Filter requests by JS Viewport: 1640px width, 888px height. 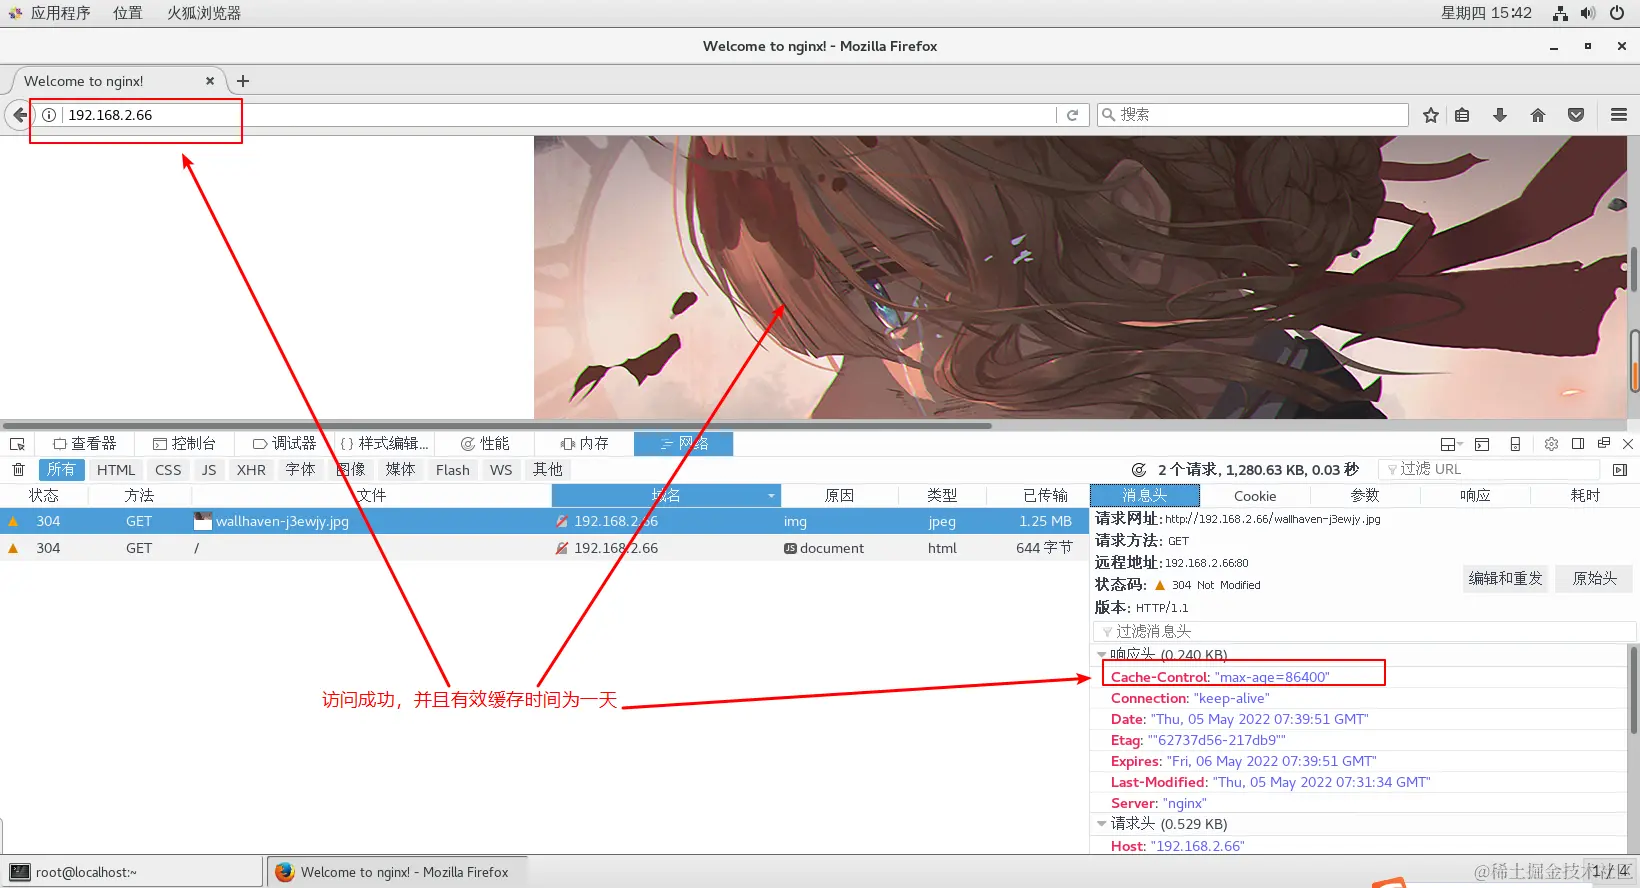pos(209,470)
